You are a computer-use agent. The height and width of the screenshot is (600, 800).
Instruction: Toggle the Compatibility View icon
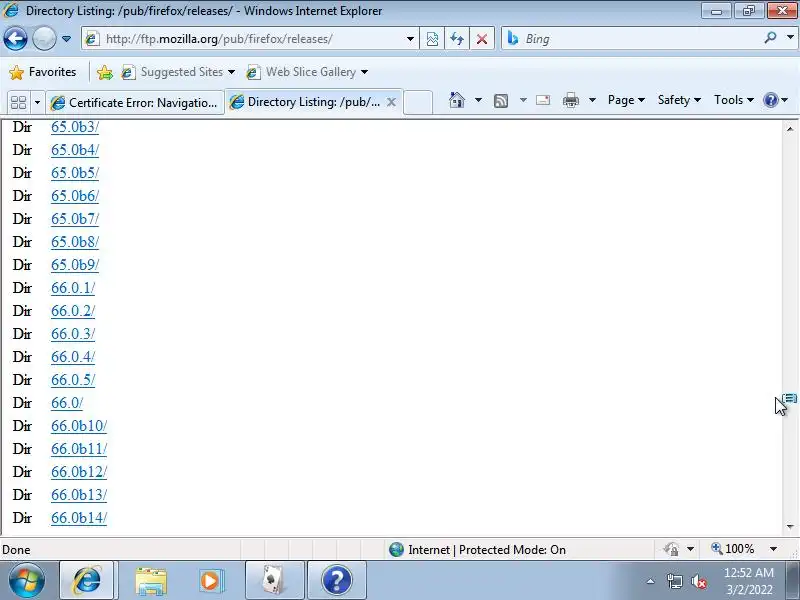[x=432, y=39]
